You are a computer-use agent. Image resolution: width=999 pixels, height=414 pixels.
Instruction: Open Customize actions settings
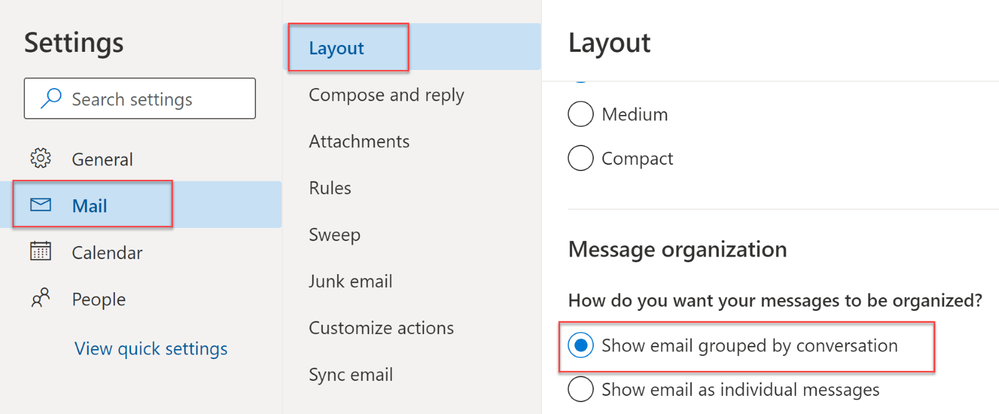381,328
